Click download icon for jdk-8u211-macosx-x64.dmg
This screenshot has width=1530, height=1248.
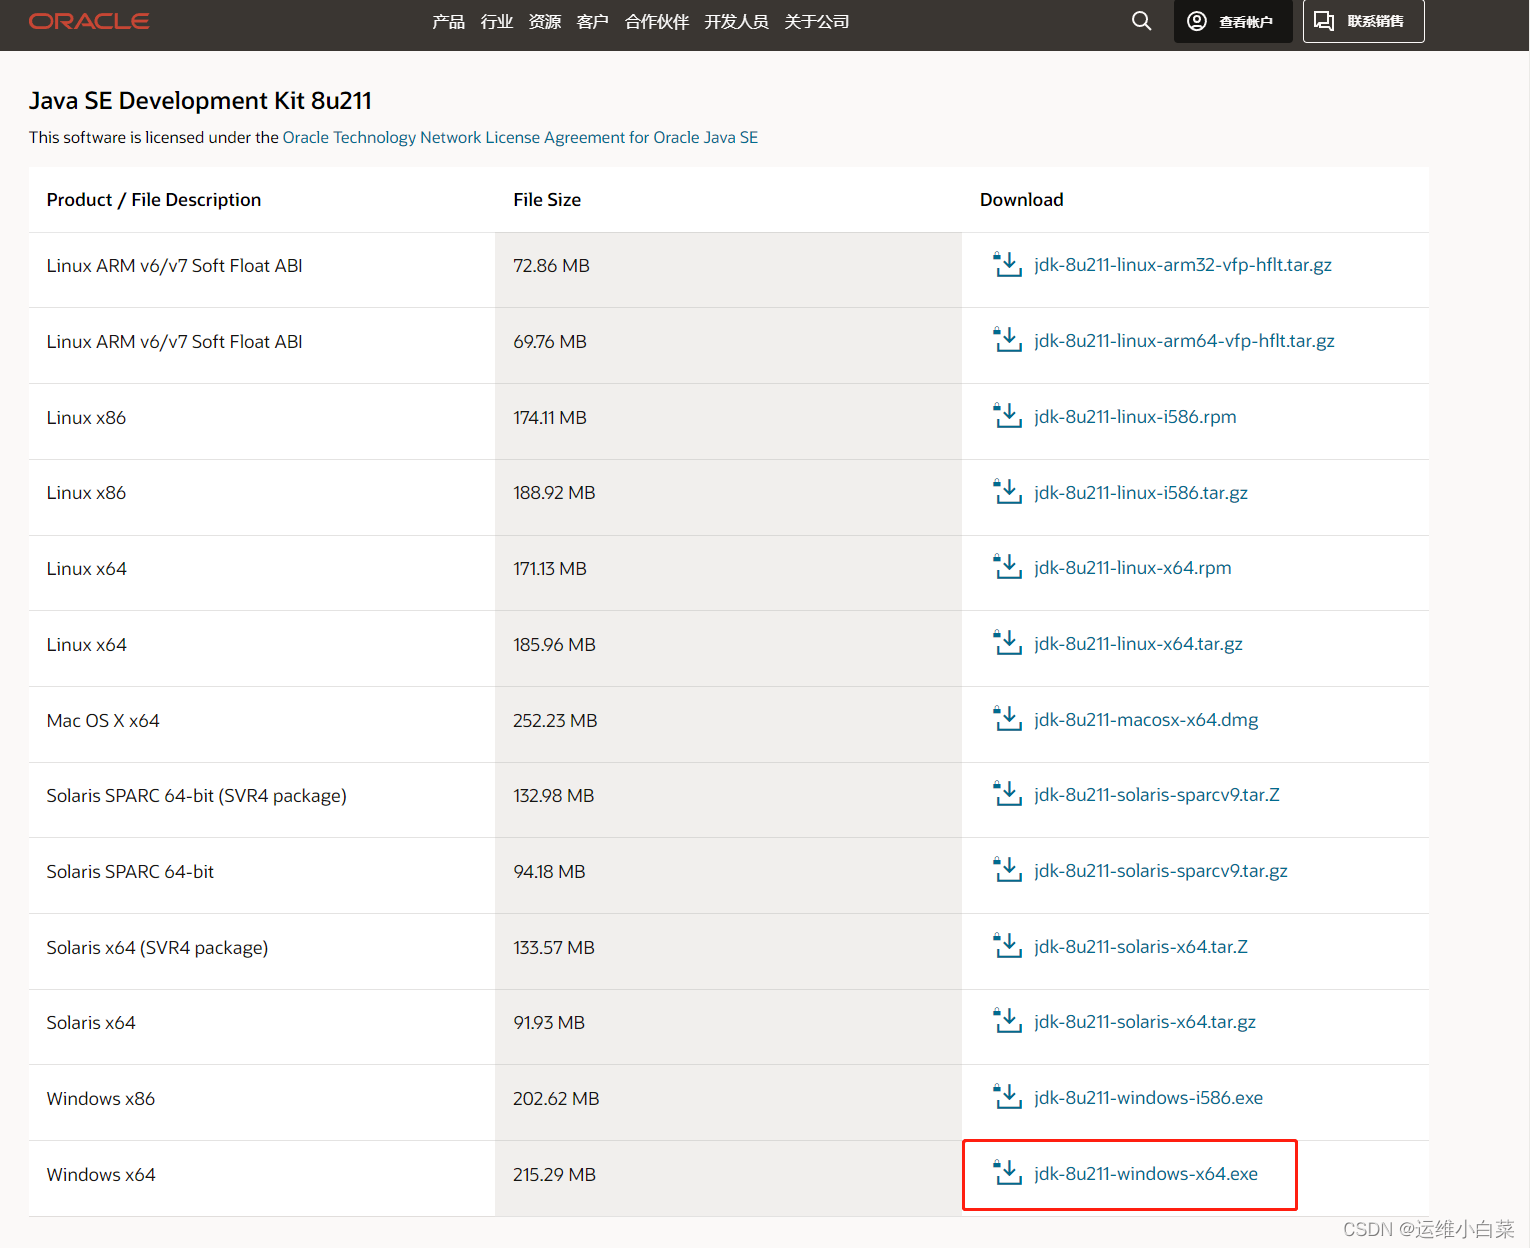click(1007, 720)
